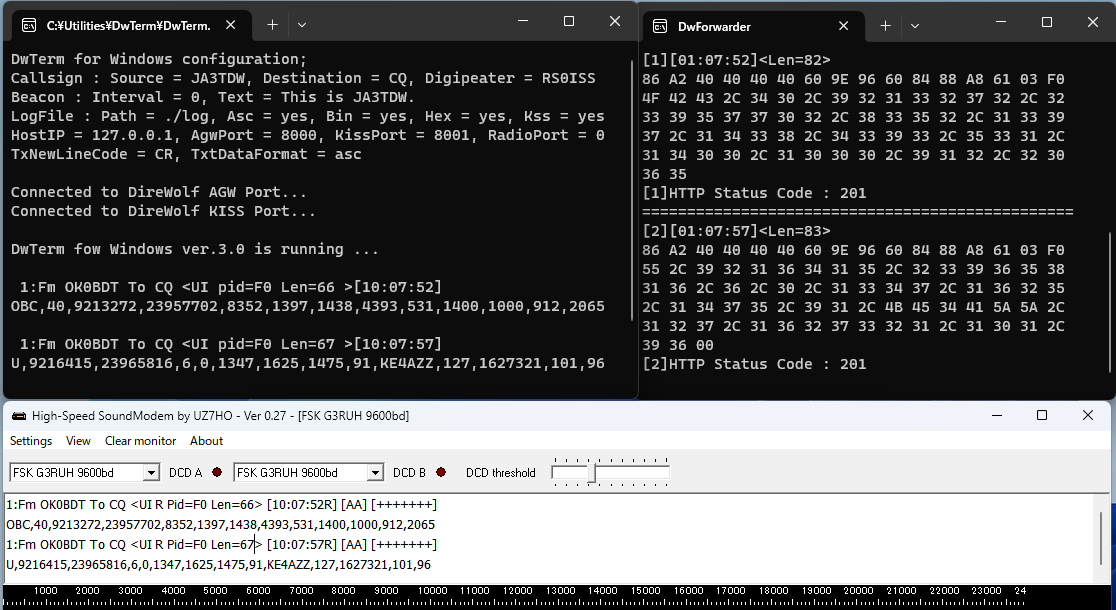Close the DwForwarder tab
1116x610 pixels.
pos(843,26)
